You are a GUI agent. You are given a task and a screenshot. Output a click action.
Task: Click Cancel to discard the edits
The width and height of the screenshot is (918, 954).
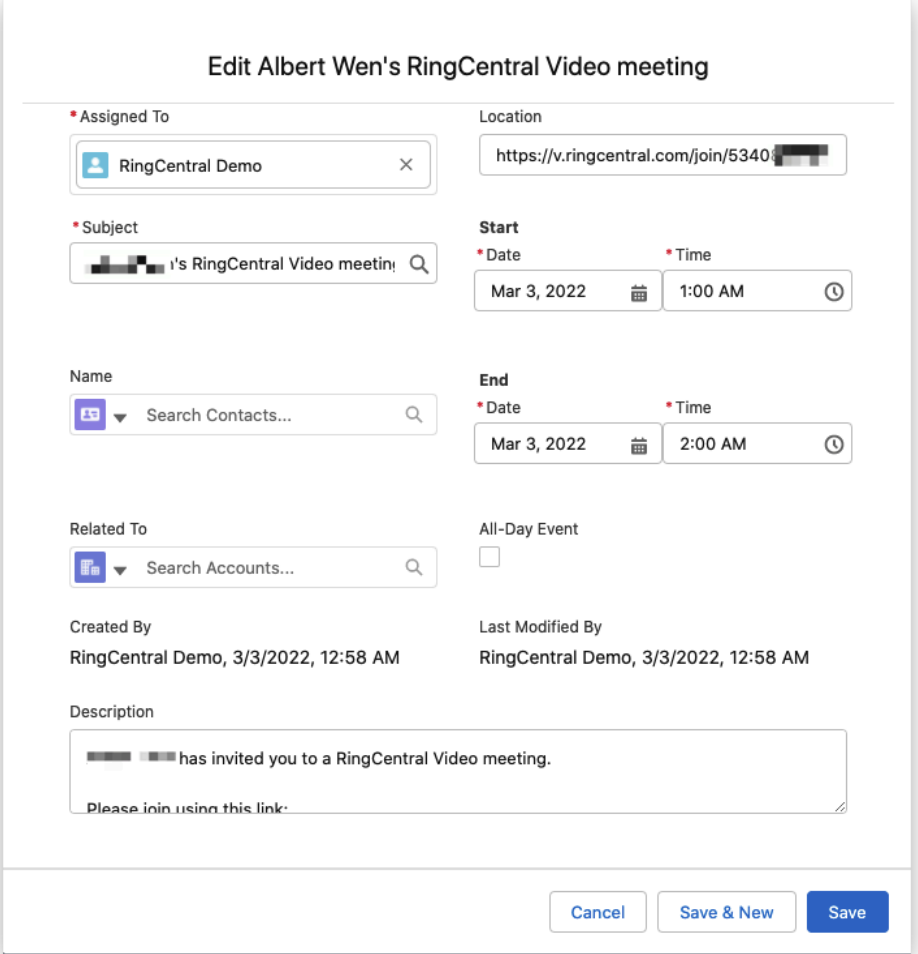[597, 912]
